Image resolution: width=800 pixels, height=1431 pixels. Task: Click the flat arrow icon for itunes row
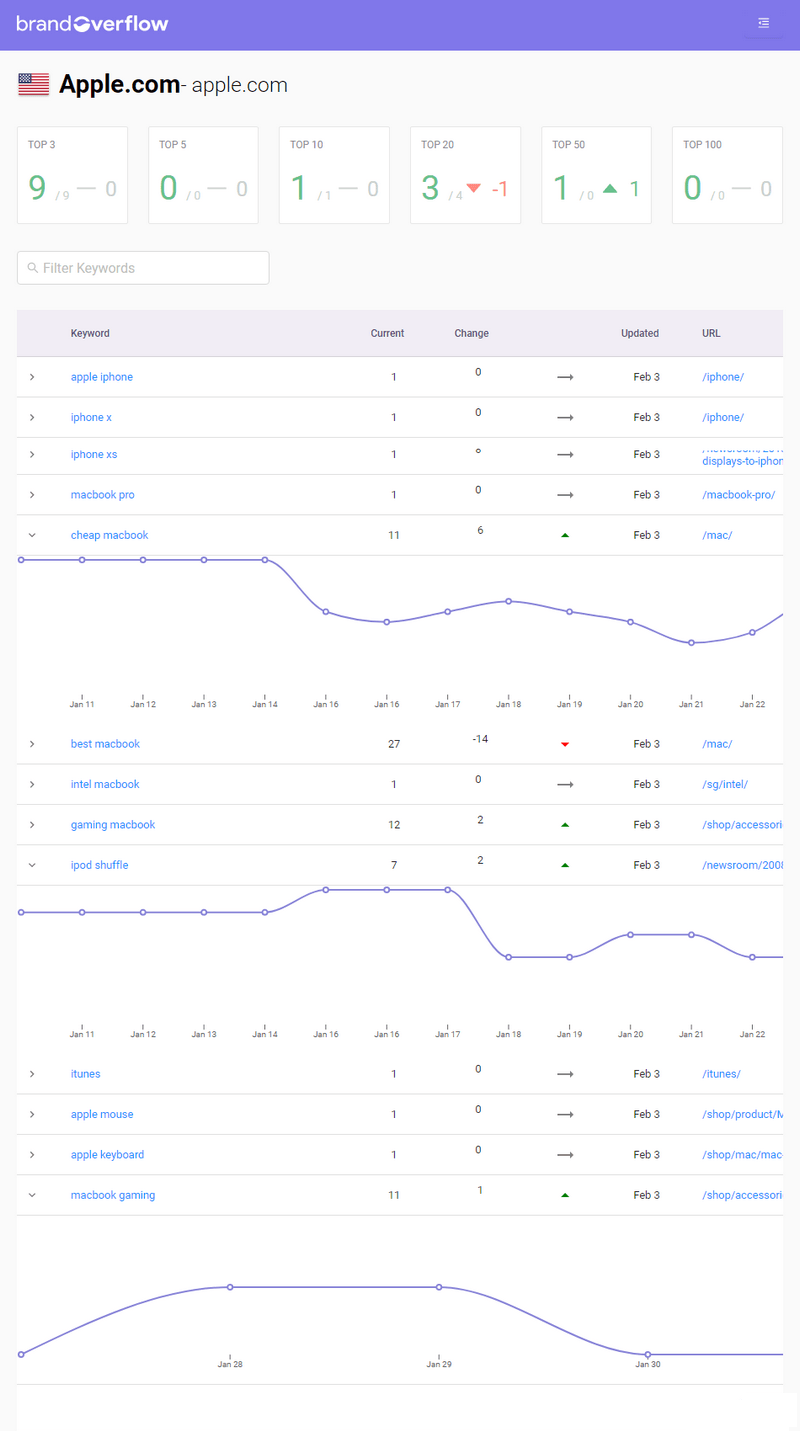click(565, 1074)
